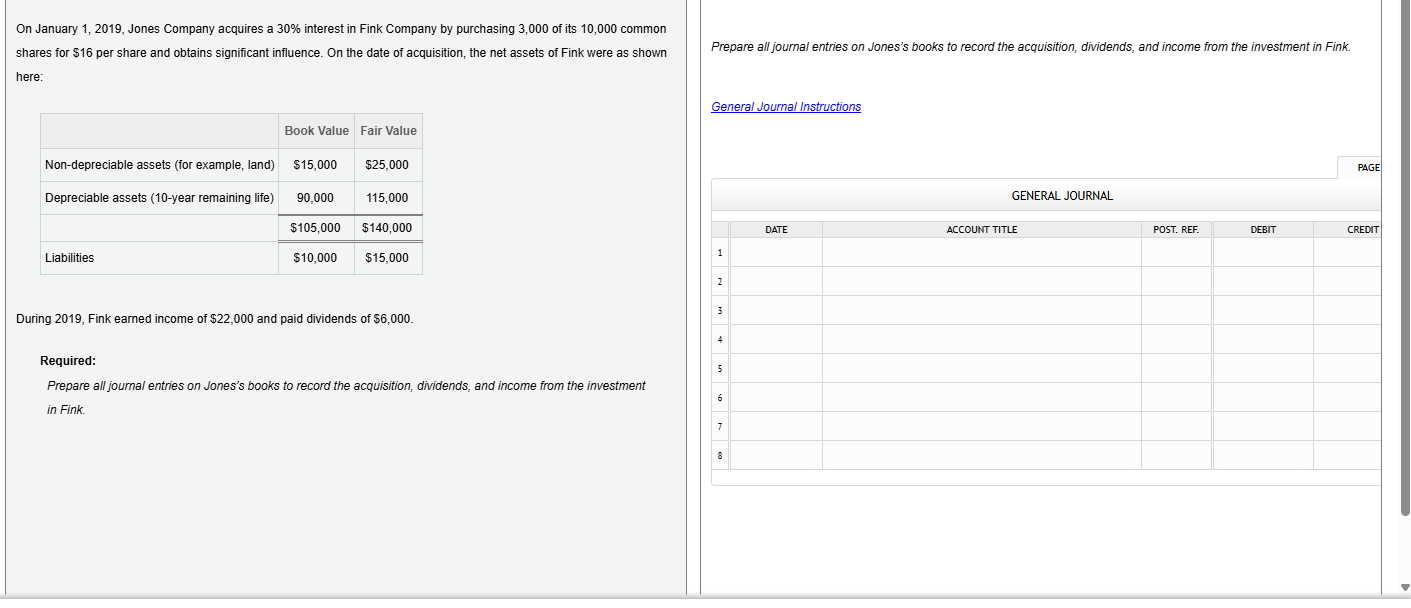The width and height of the screenshot is (1411, 608).
Task: Click the Date cell in journal row 3
Action: [776, 310]
